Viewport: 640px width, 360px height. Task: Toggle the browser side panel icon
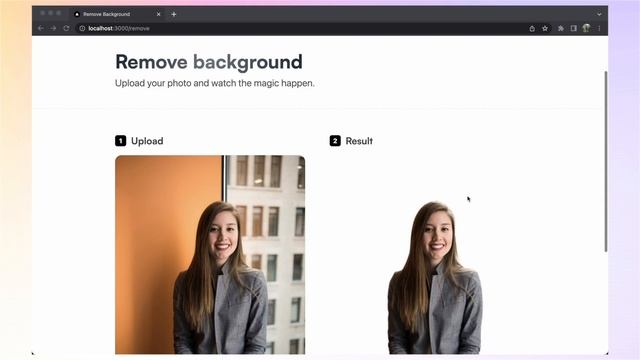point(573,28)
